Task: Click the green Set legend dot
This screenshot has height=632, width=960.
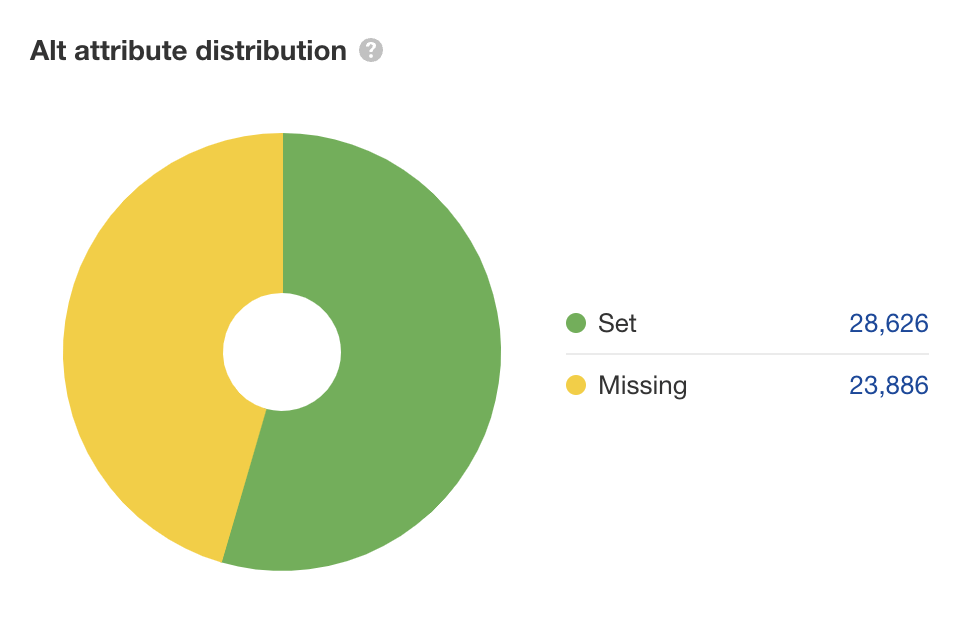Action: pos(575,323)
